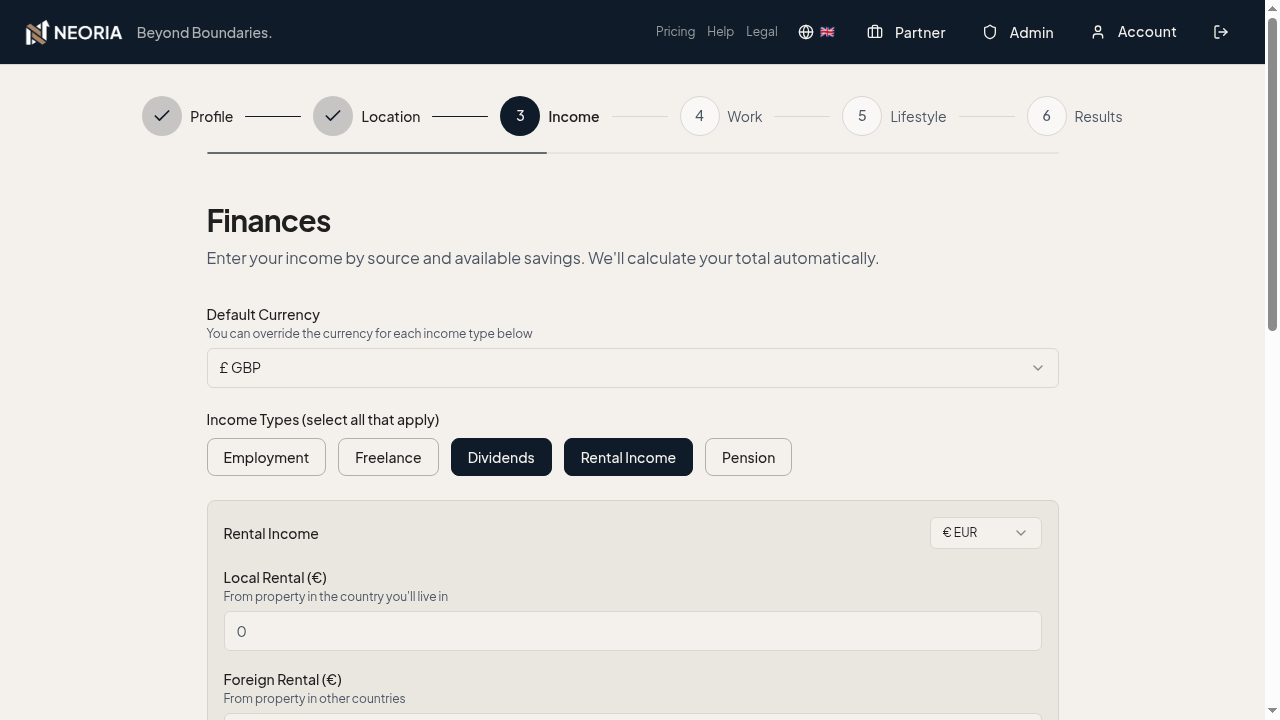Open the Admin menu text
The width and height of the screenshot is (1280, 720).
(x=1031, y=33)
